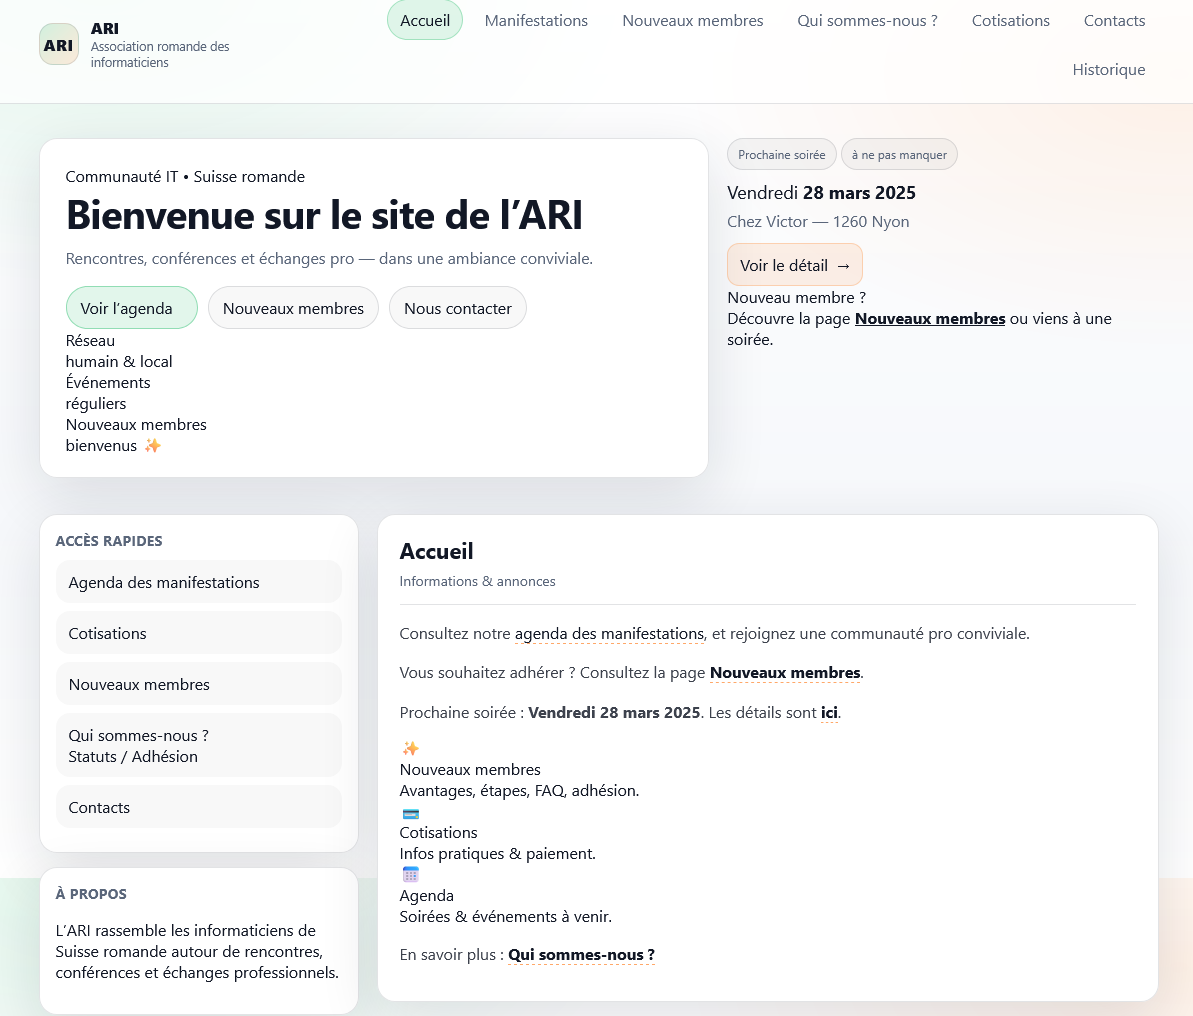Image resolution: width=1193 pixels, height=1016 pixels.
Task: Click the "à ne pas manquer" badge
Action: 899,154
